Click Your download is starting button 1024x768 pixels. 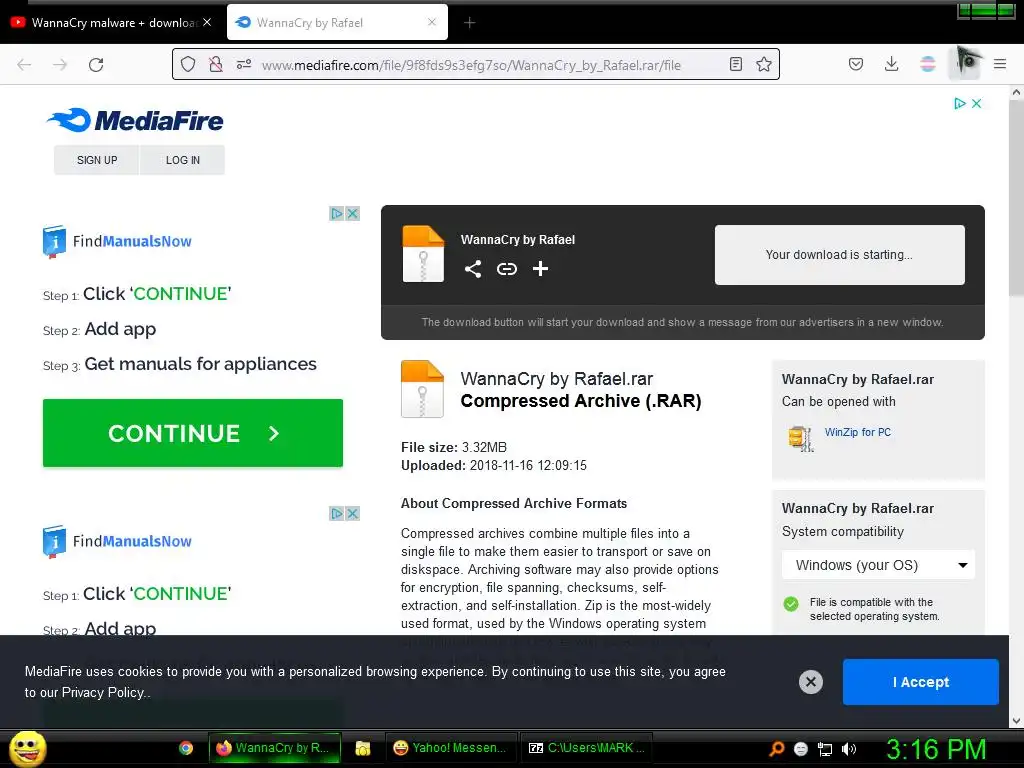(839, 255)
